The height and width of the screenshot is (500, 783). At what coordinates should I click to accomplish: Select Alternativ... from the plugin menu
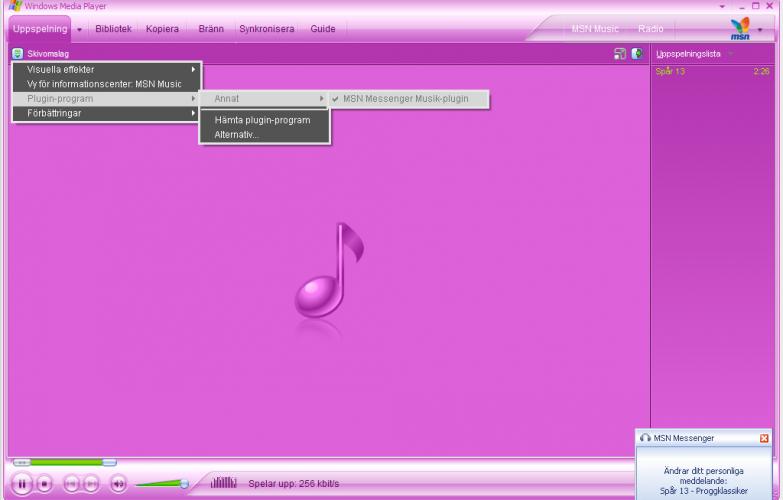pyautogui.click(x=236, y=135)
